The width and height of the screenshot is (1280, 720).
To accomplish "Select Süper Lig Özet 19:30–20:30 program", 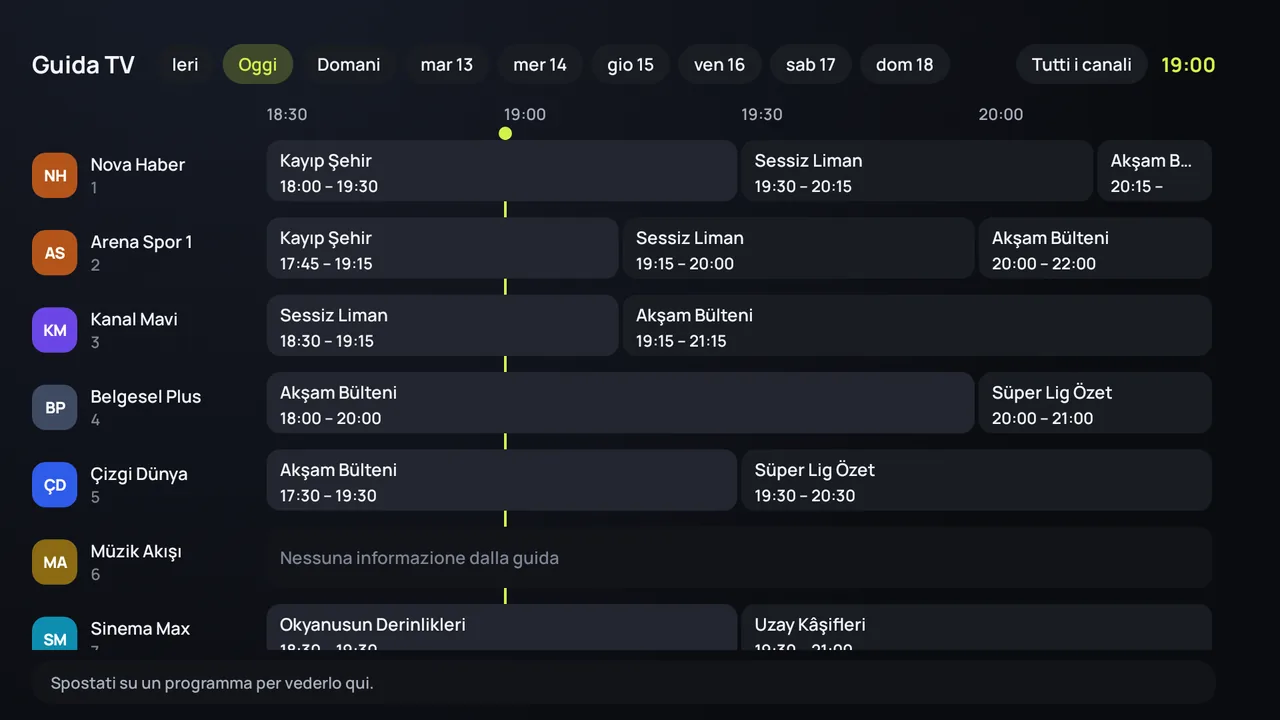I will 976,480.
